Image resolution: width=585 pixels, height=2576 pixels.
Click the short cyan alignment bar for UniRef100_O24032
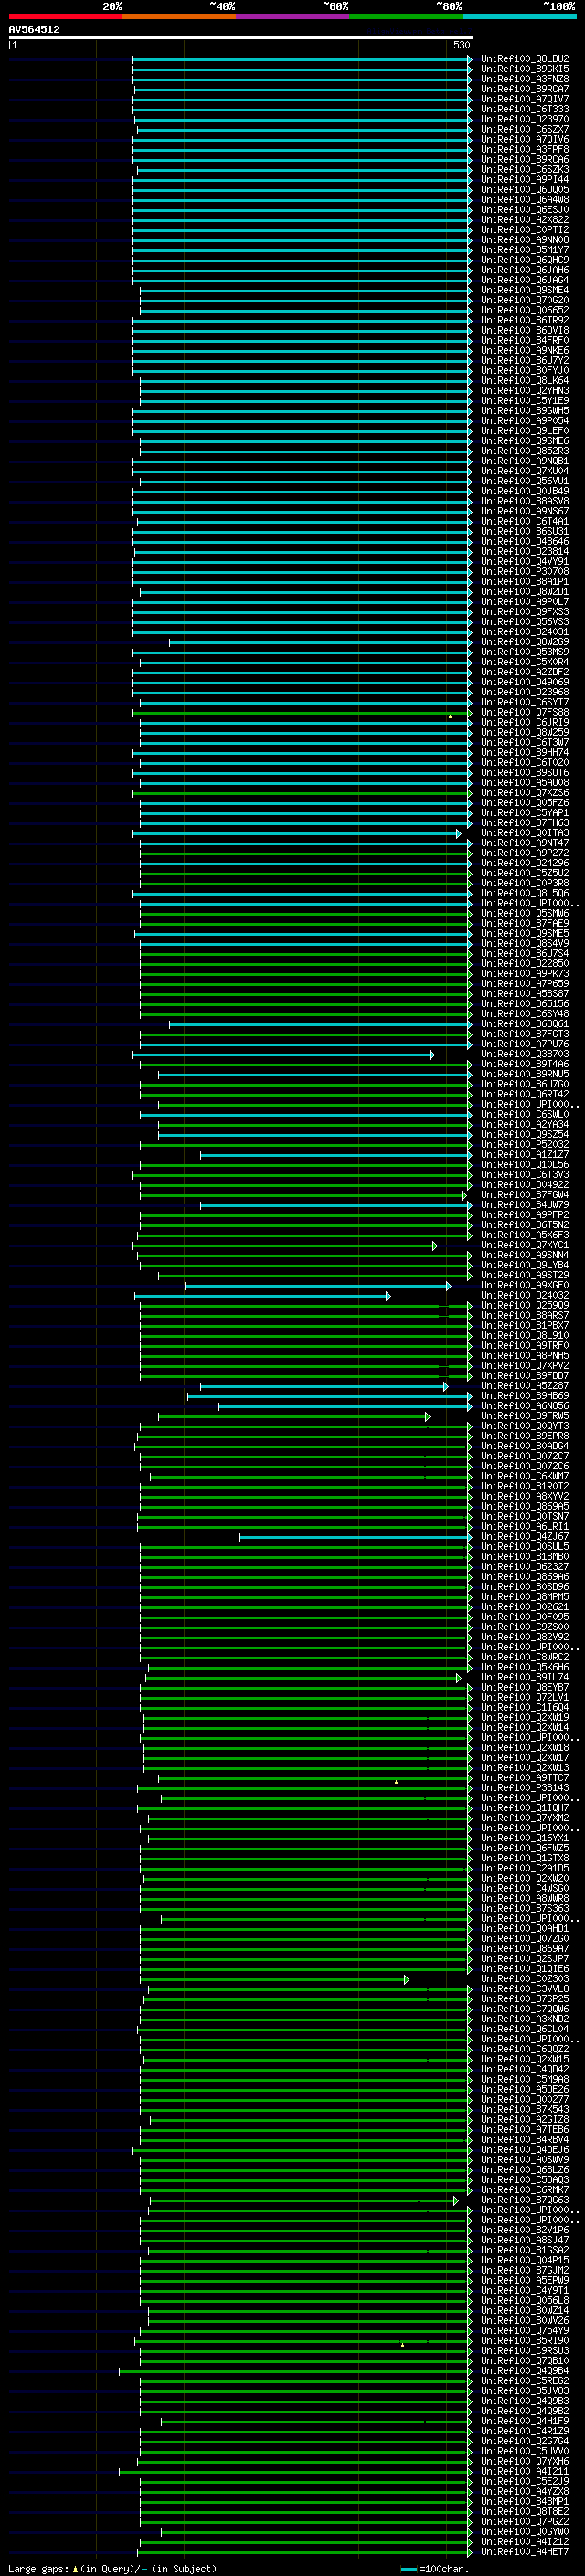coord(262,1296)
